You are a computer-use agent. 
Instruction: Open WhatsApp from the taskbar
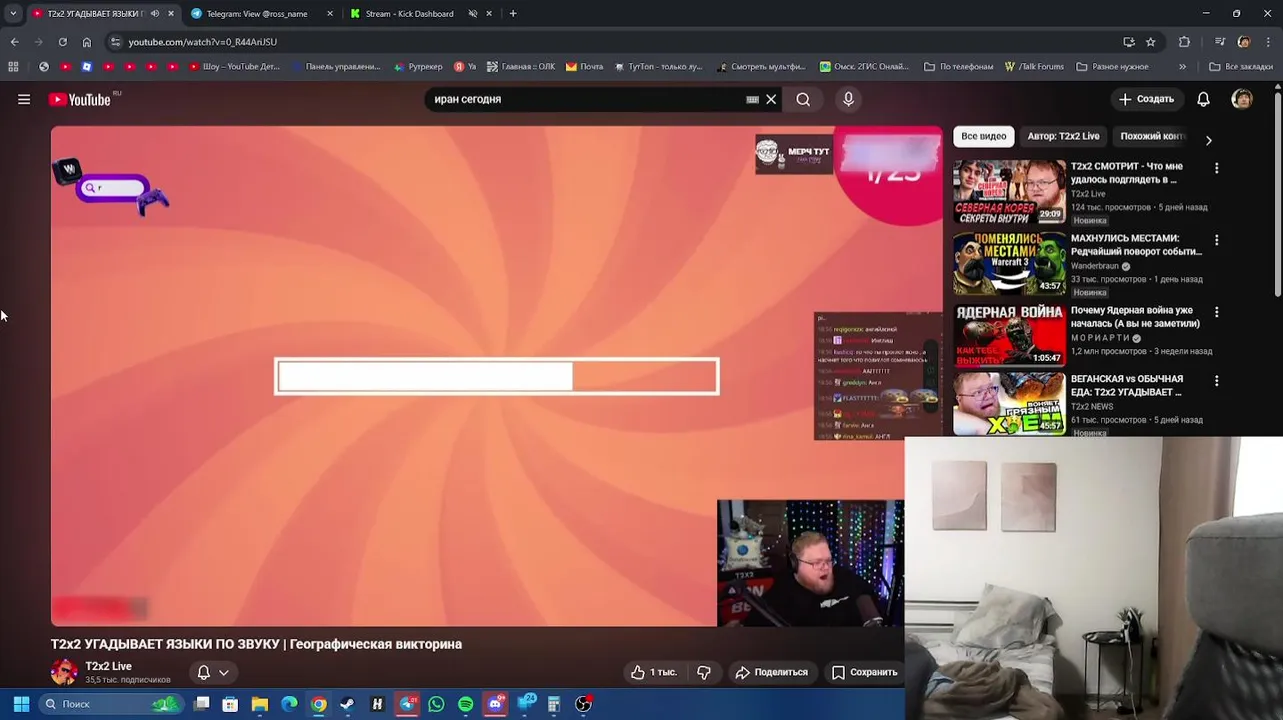coord(436,704)
